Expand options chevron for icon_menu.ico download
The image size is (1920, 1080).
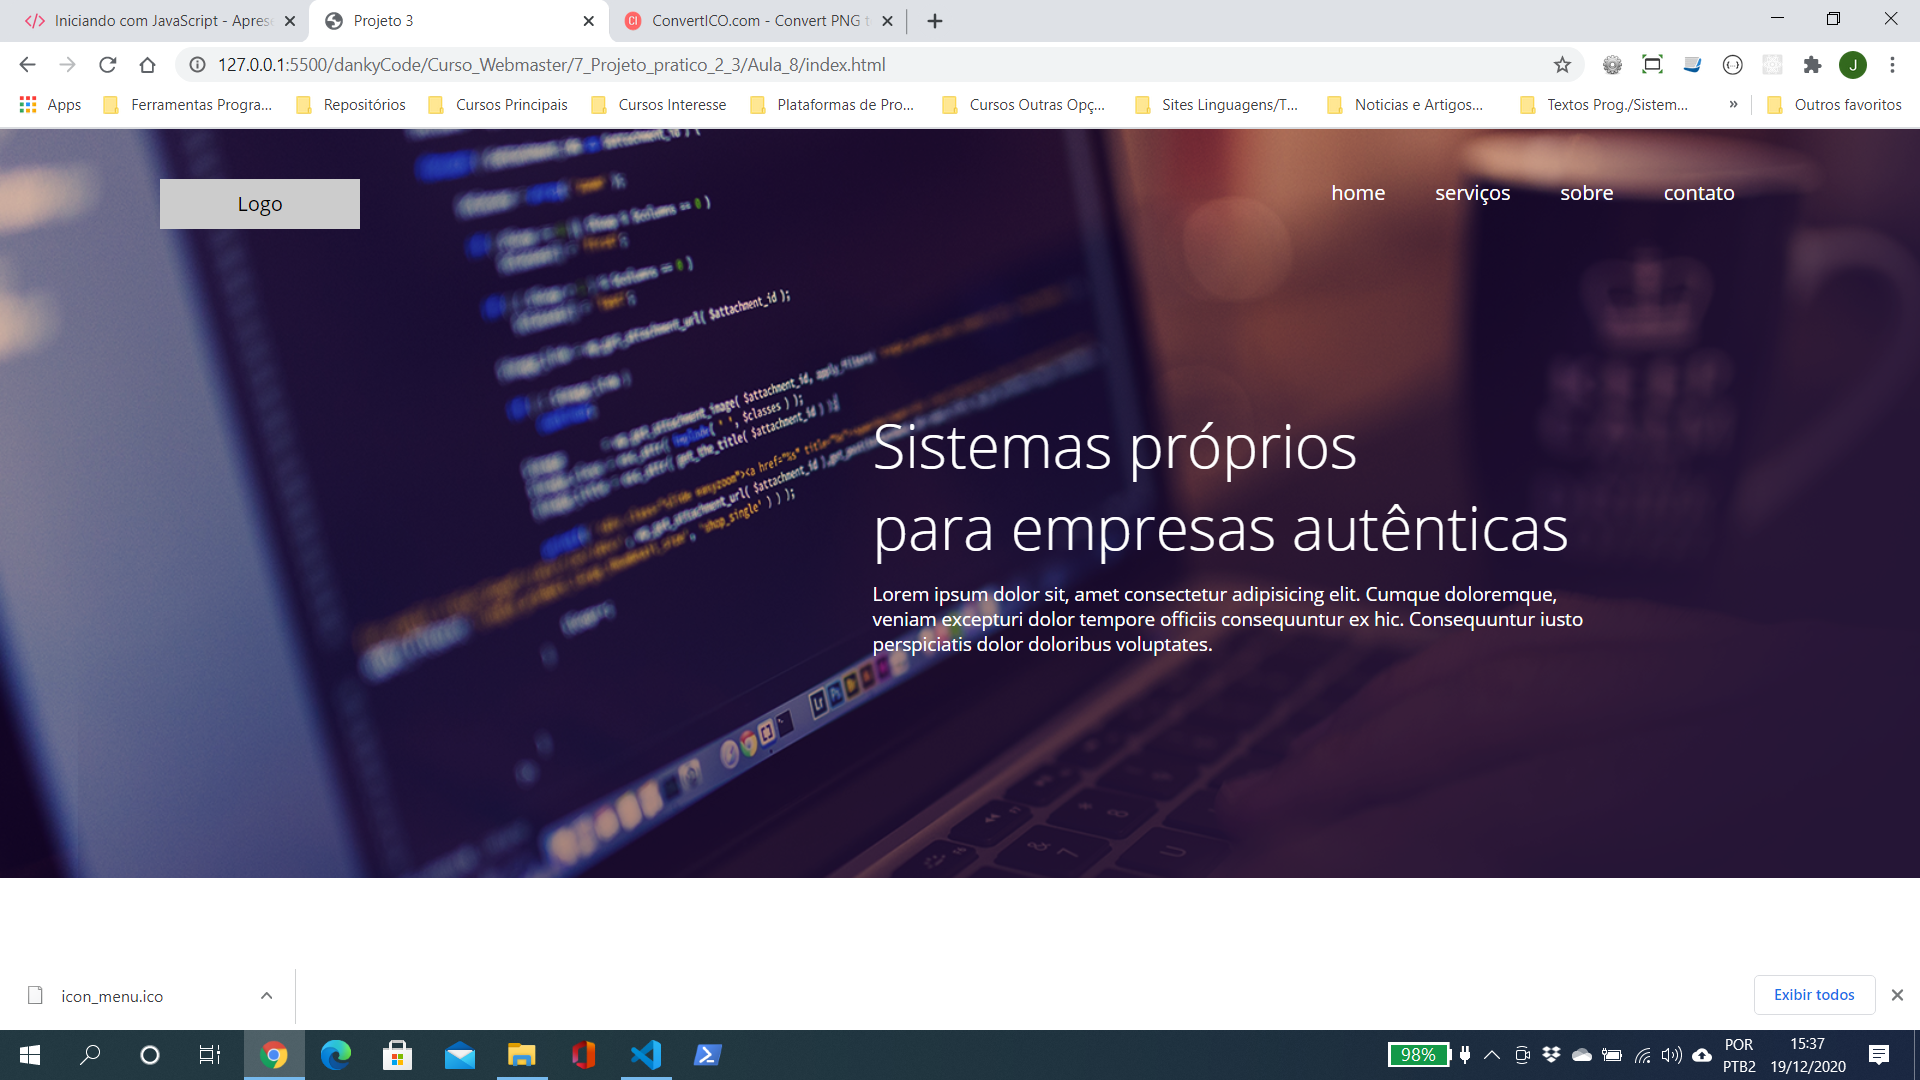(266, 996)
